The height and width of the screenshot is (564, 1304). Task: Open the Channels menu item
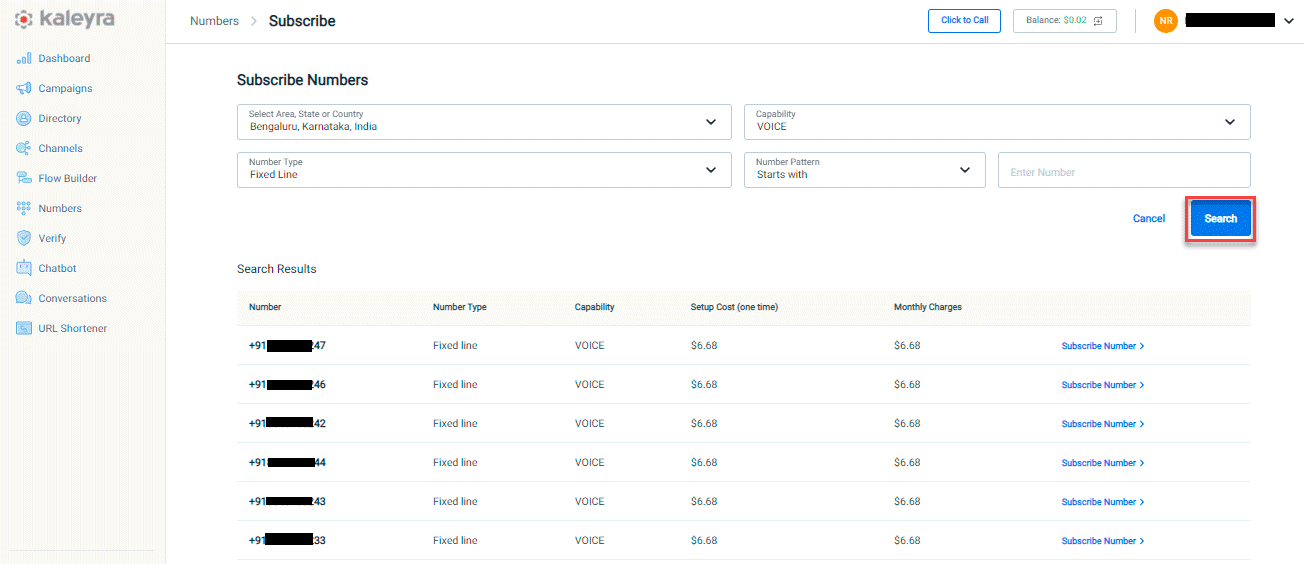coord(61,148)
